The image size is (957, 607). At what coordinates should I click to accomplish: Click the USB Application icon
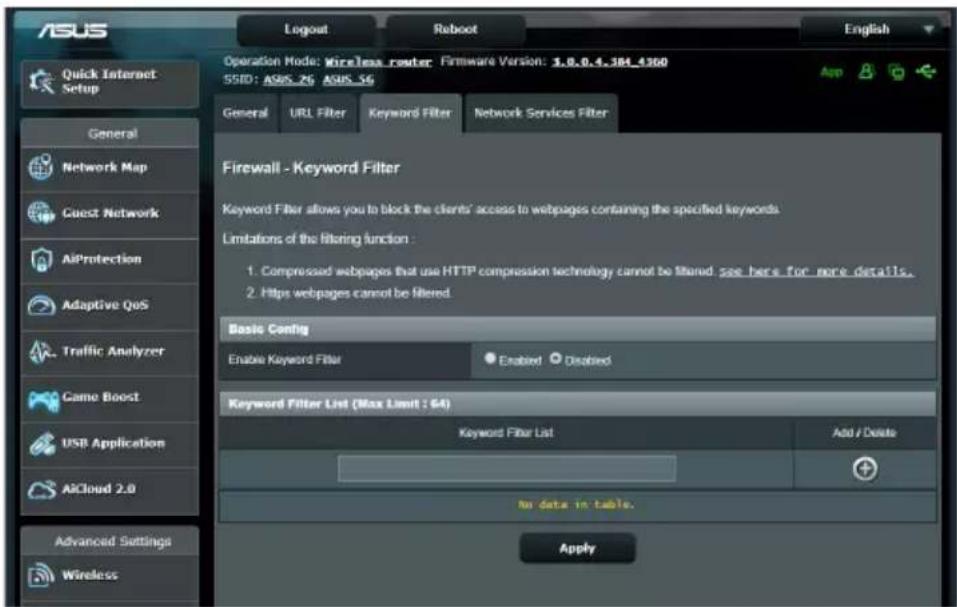(x=42, y=444)
